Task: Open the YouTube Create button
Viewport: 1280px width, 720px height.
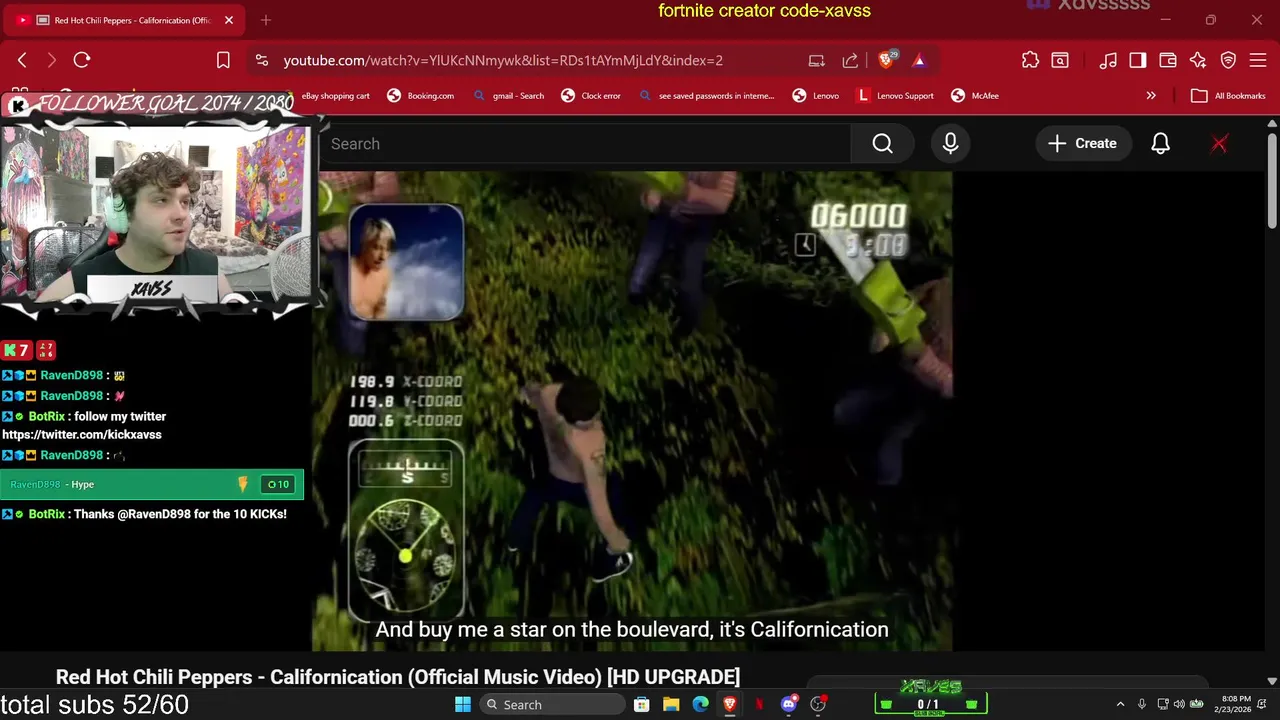Action: [x=1082, y=144]
